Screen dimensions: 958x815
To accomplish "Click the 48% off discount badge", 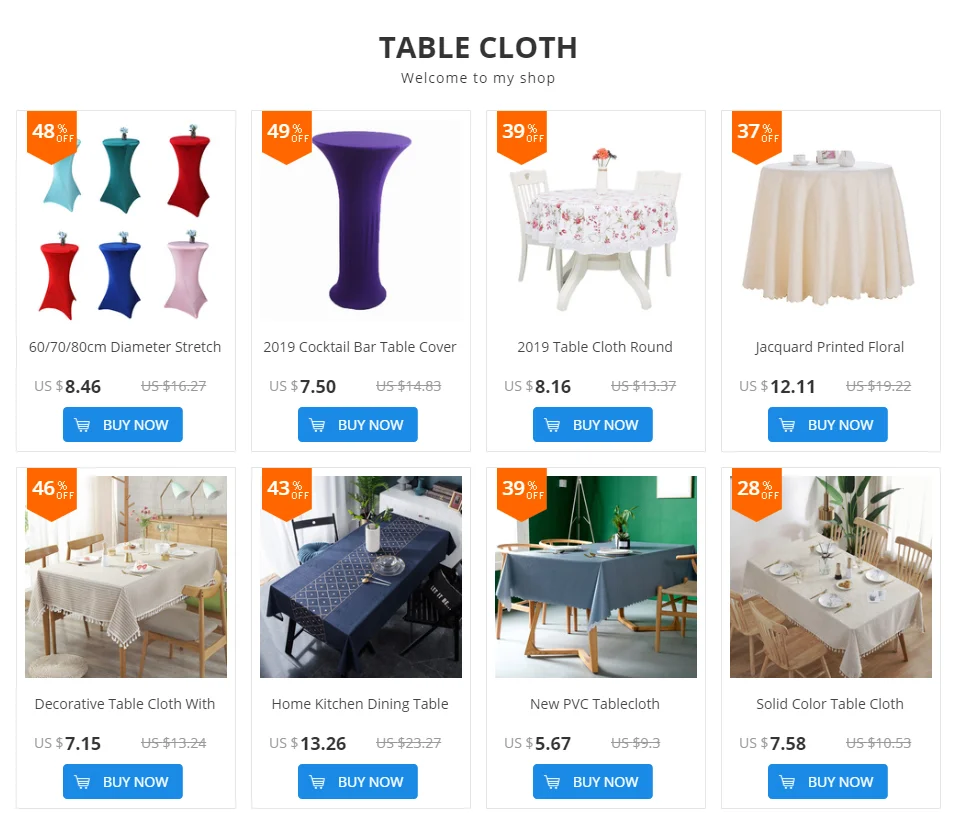I will (x=52, y=136).
